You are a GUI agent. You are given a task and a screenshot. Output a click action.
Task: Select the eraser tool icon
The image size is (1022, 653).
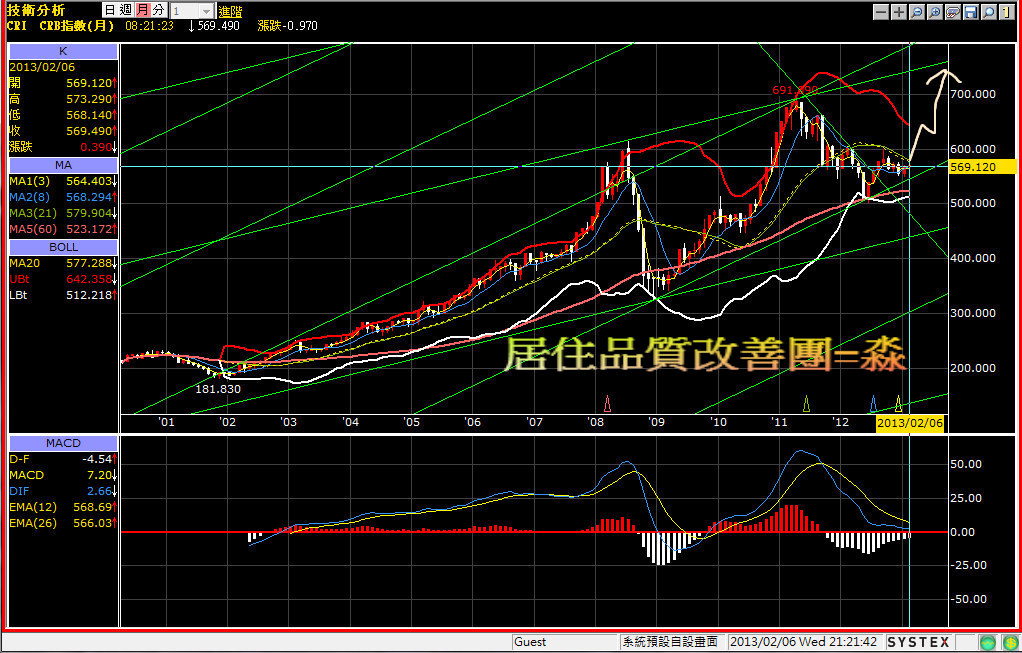(953, 12)
